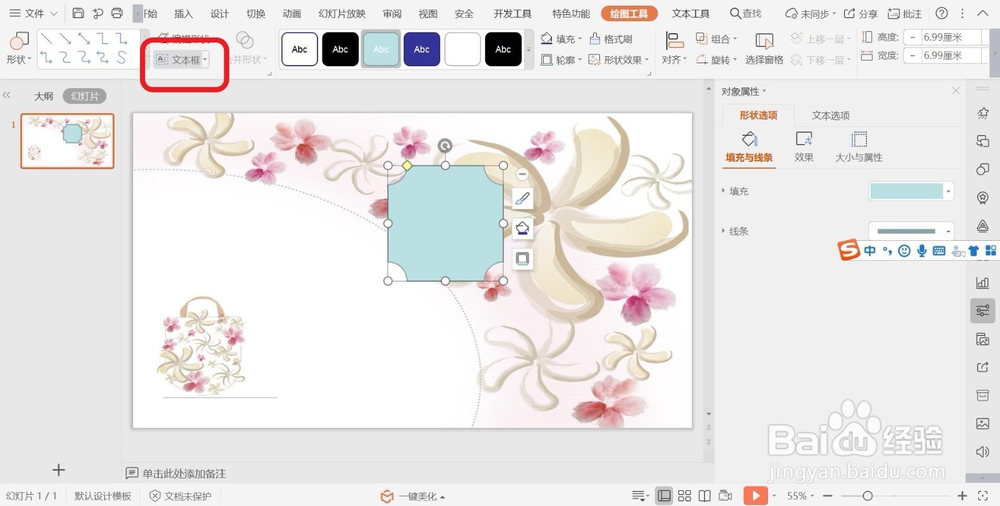Switch to the 插入 ribbon tab
The image size is (1000, 506).
183,14
